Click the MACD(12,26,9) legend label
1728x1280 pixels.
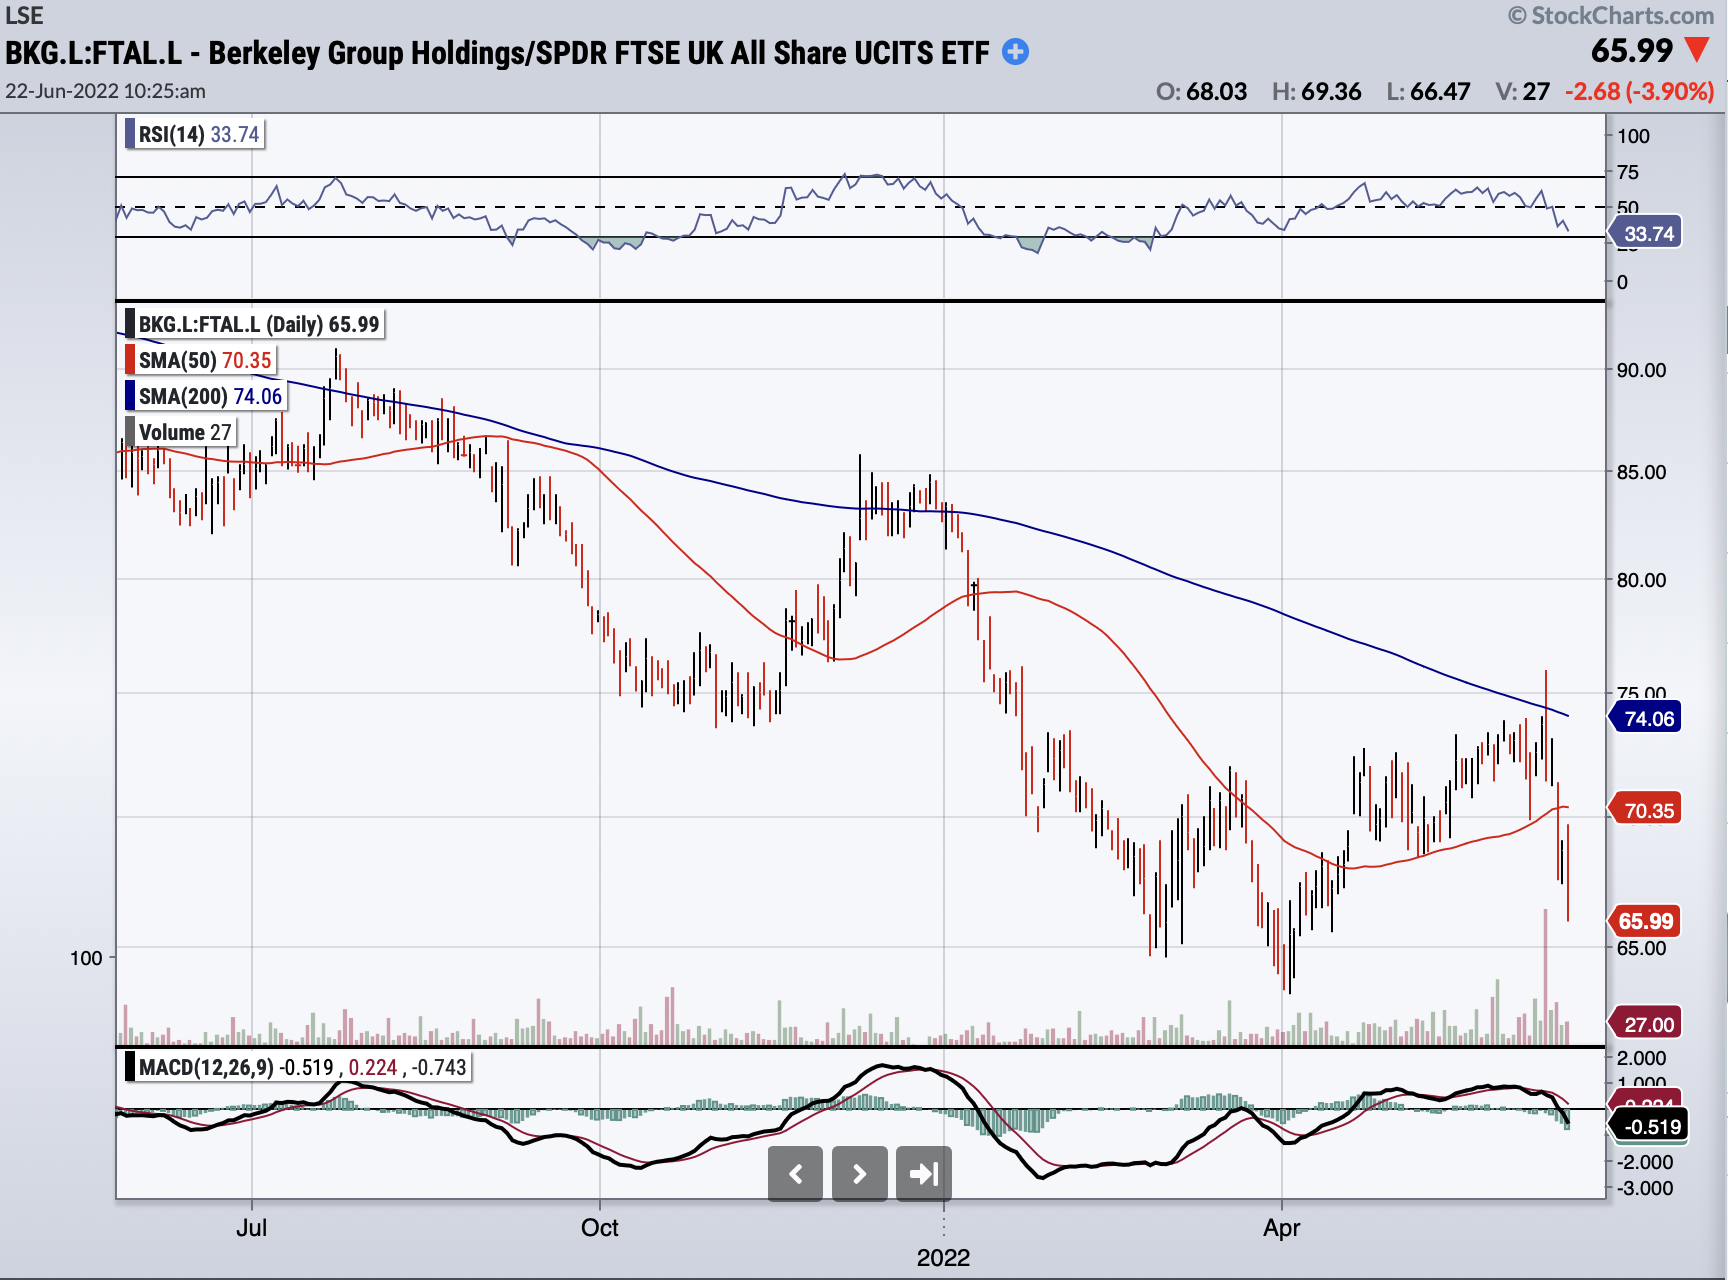click(297, 1067)
